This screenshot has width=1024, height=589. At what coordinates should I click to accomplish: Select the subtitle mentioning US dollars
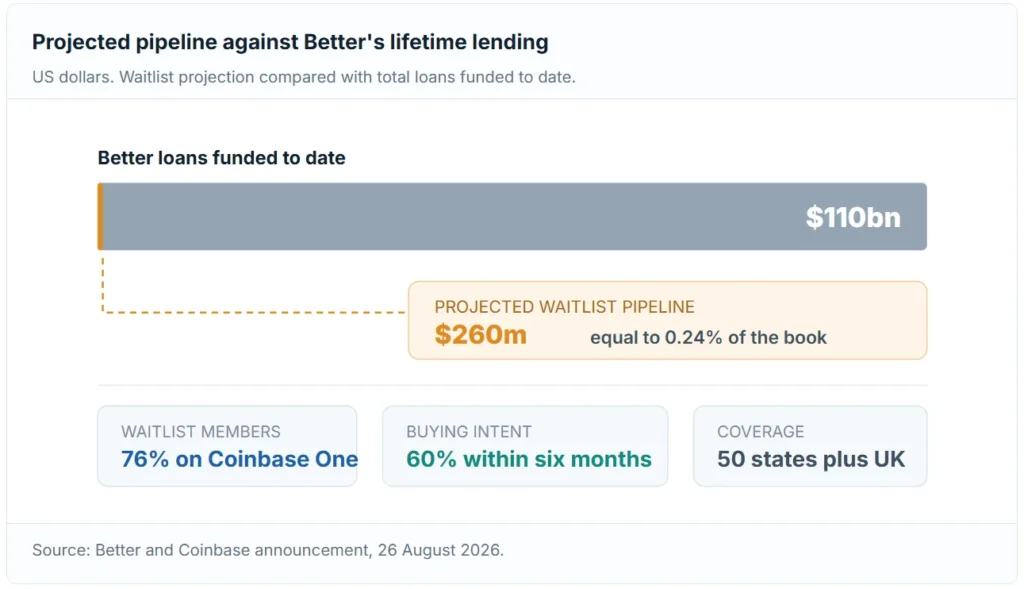click(x=304, y=77)
